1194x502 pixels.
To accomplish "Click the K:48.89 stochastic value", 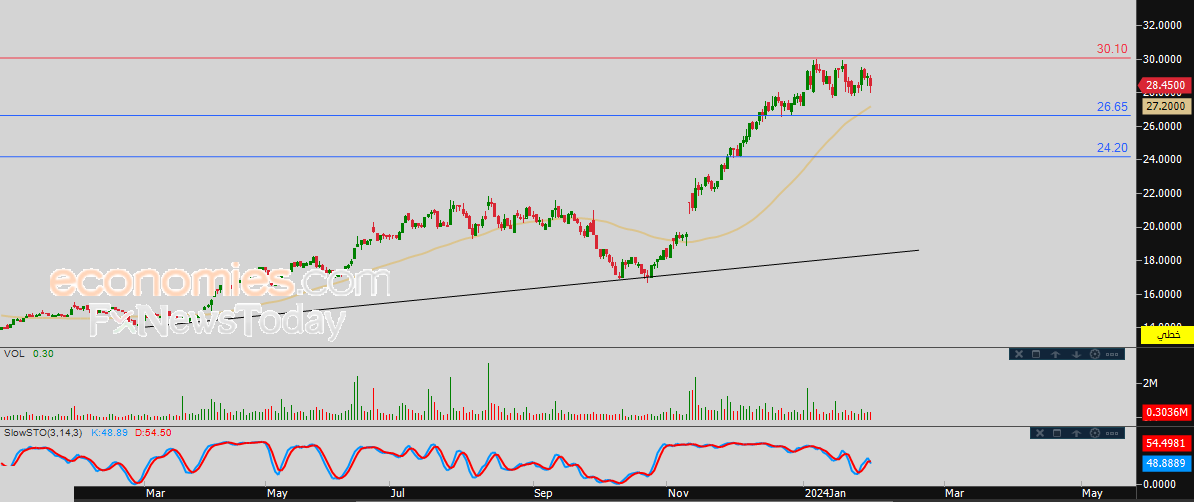I will (x=110, y=433).
